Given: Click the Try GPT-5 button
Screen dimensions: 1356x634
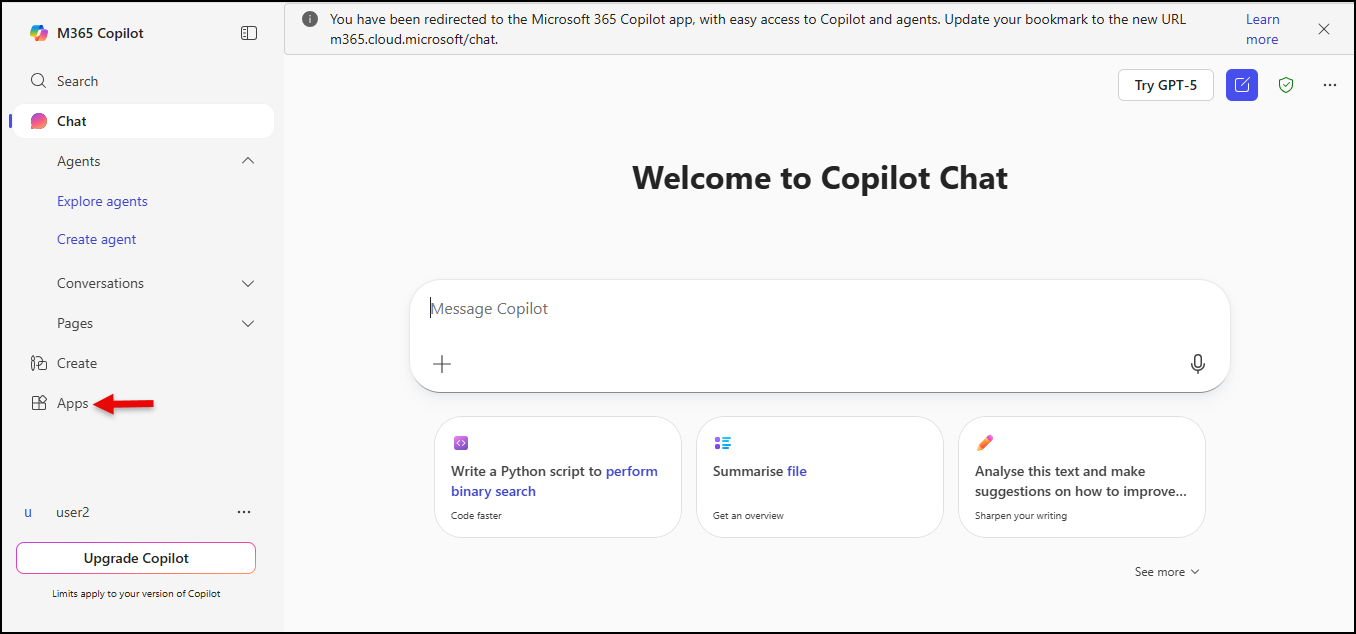Looking at the screenshot, I should (x=1166, y=85).
